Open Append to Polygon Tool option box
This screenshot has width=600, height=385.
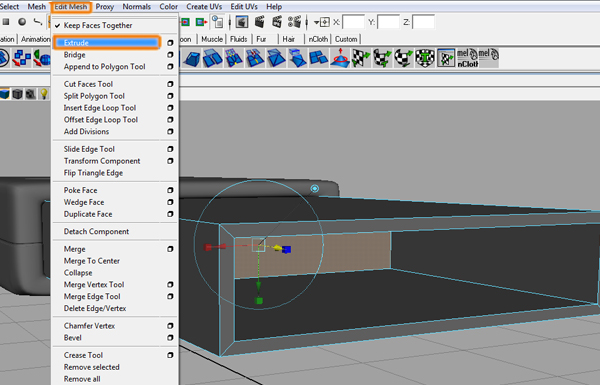coord(170,67)
